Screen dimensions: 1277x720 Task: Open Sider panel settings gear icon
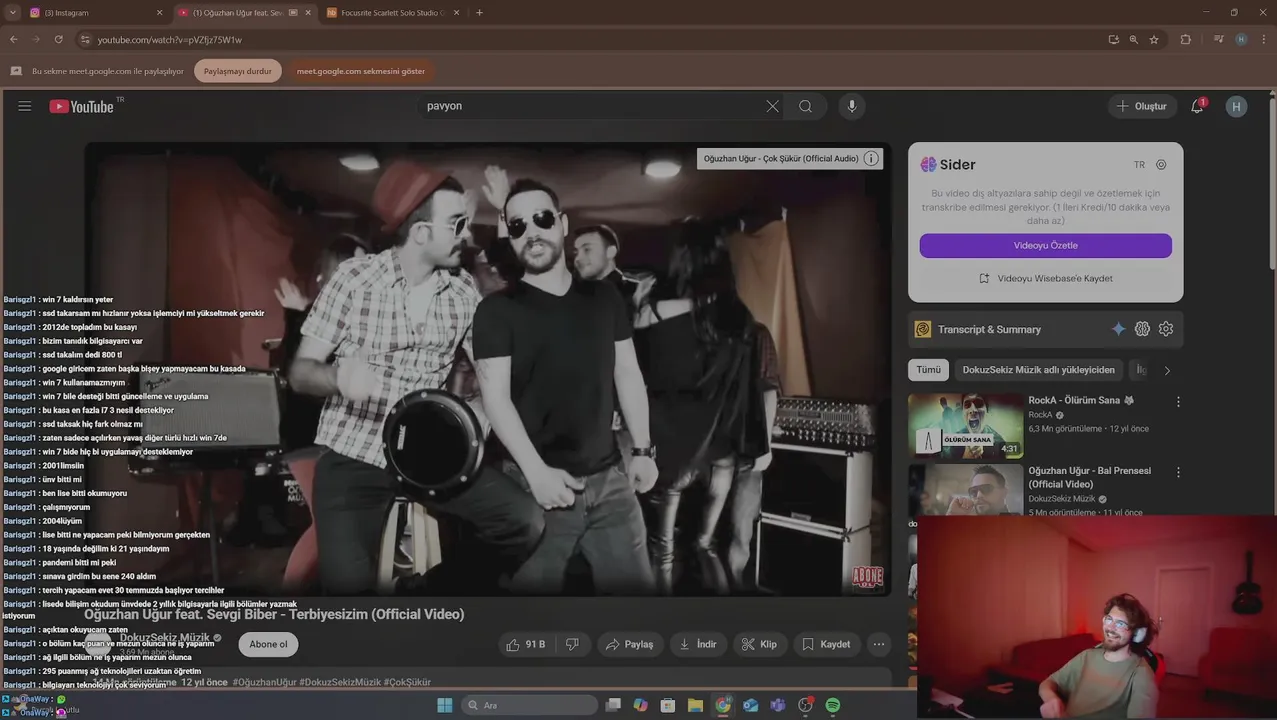(x=1161, y=165)
